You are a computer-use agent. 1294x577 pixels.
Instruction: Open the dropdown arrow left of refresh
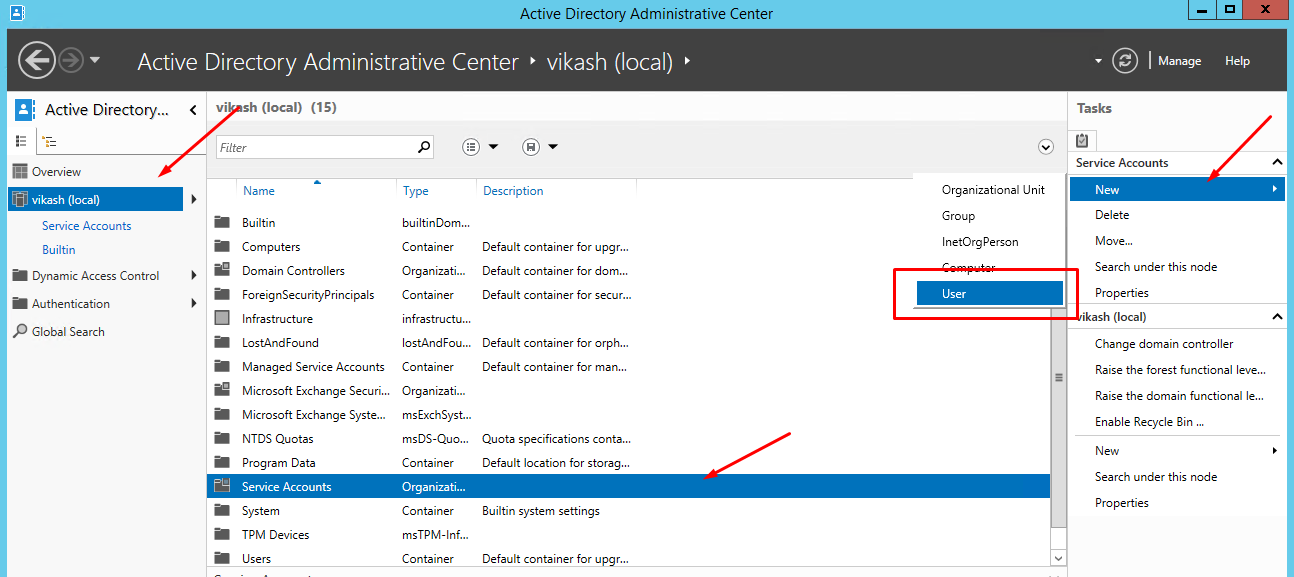(1098, 61)
